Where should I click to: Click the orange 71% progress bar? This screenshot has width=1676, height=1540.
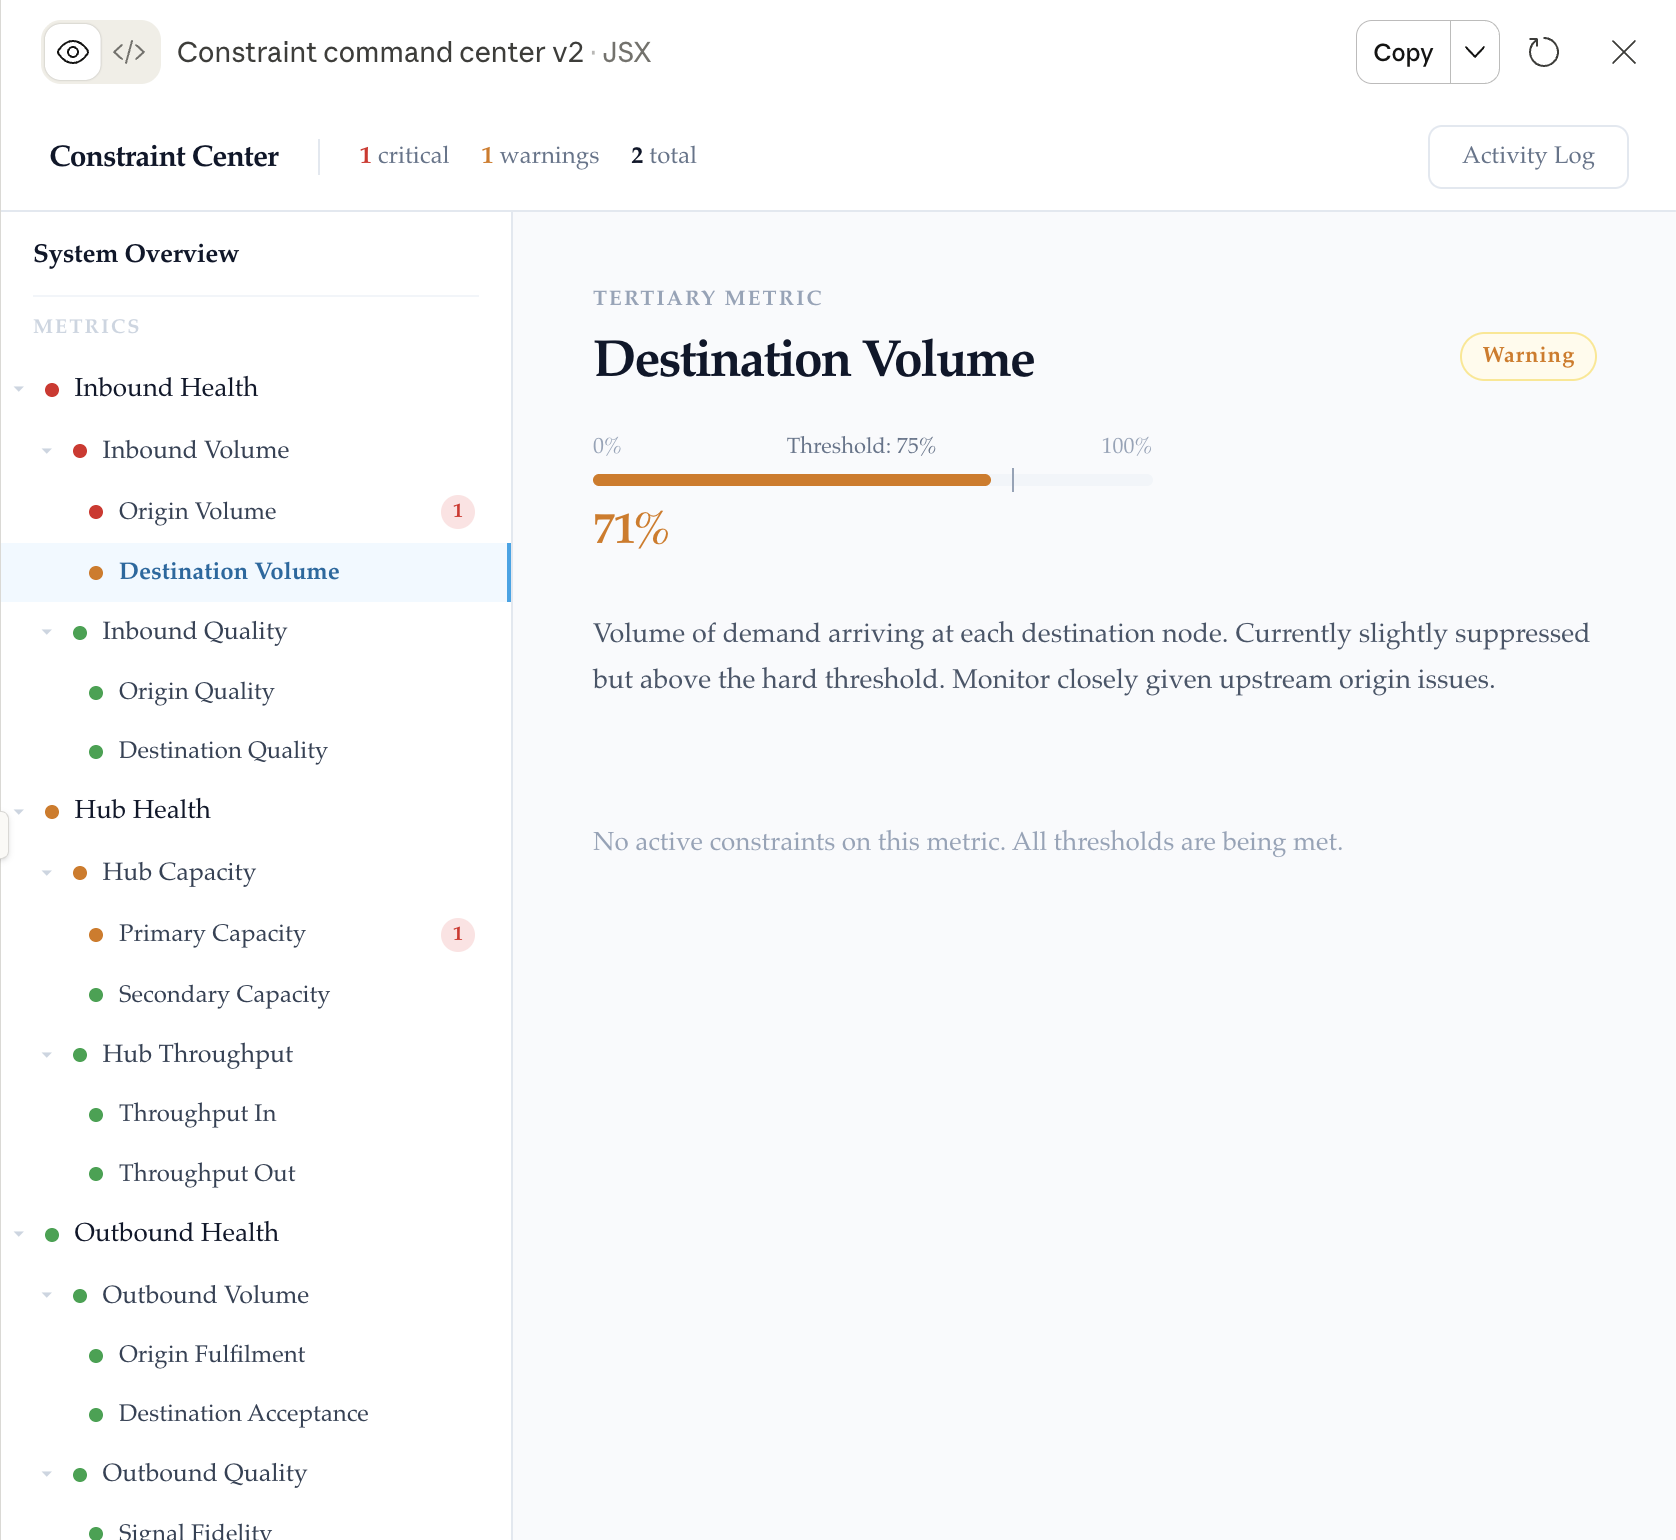tap(792, 480)
